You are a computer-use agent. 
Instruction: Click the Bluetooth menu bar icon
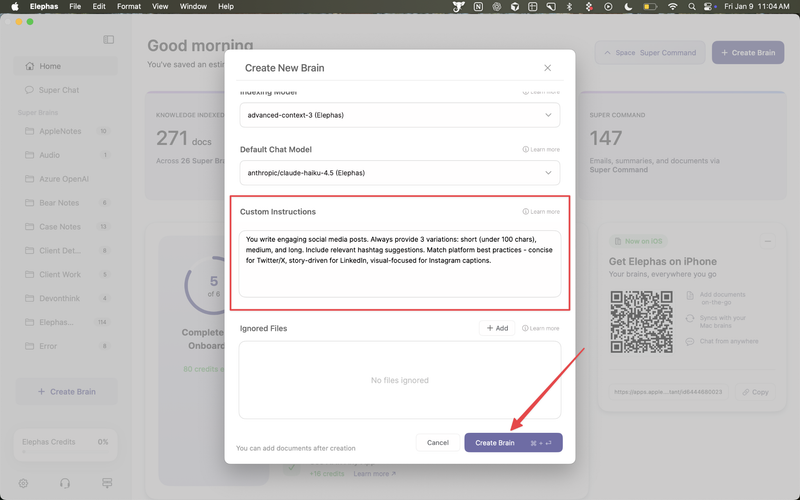(570, 7)
